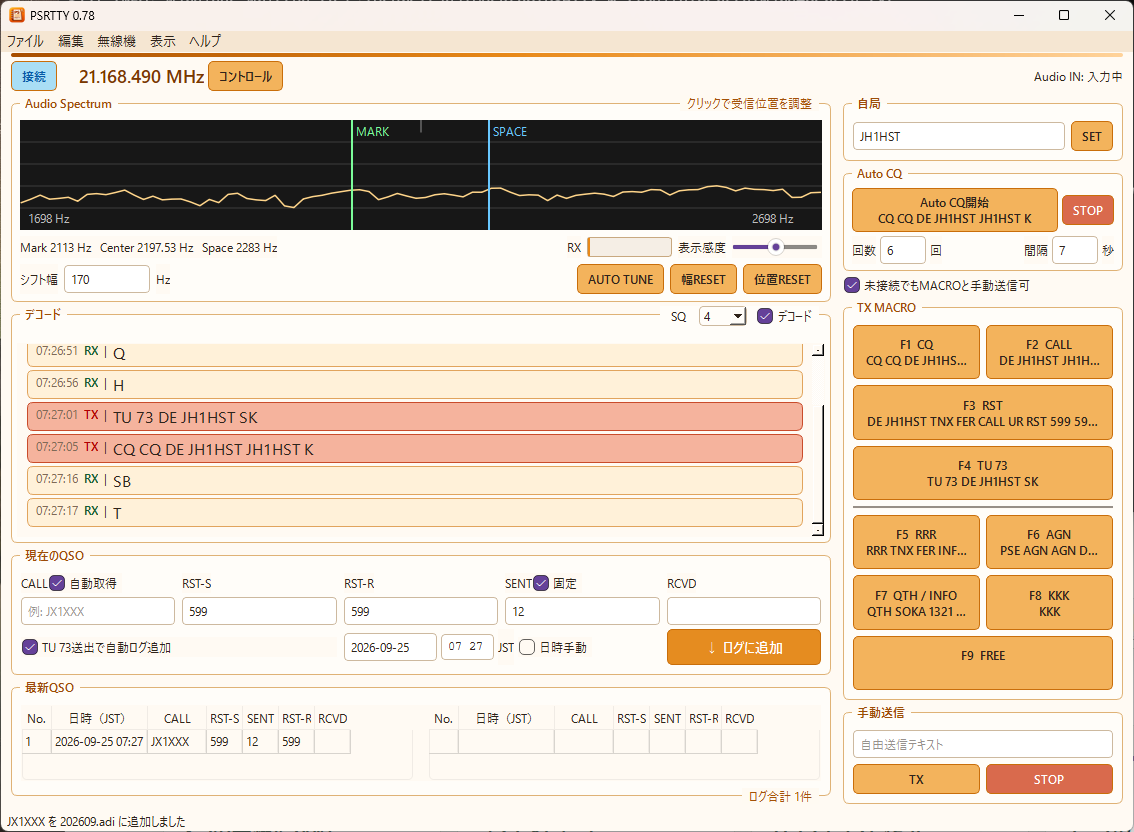Open the ヘルプ menu
The height and width of the screenshot is (832, 1134).
(x=205, y=41)
